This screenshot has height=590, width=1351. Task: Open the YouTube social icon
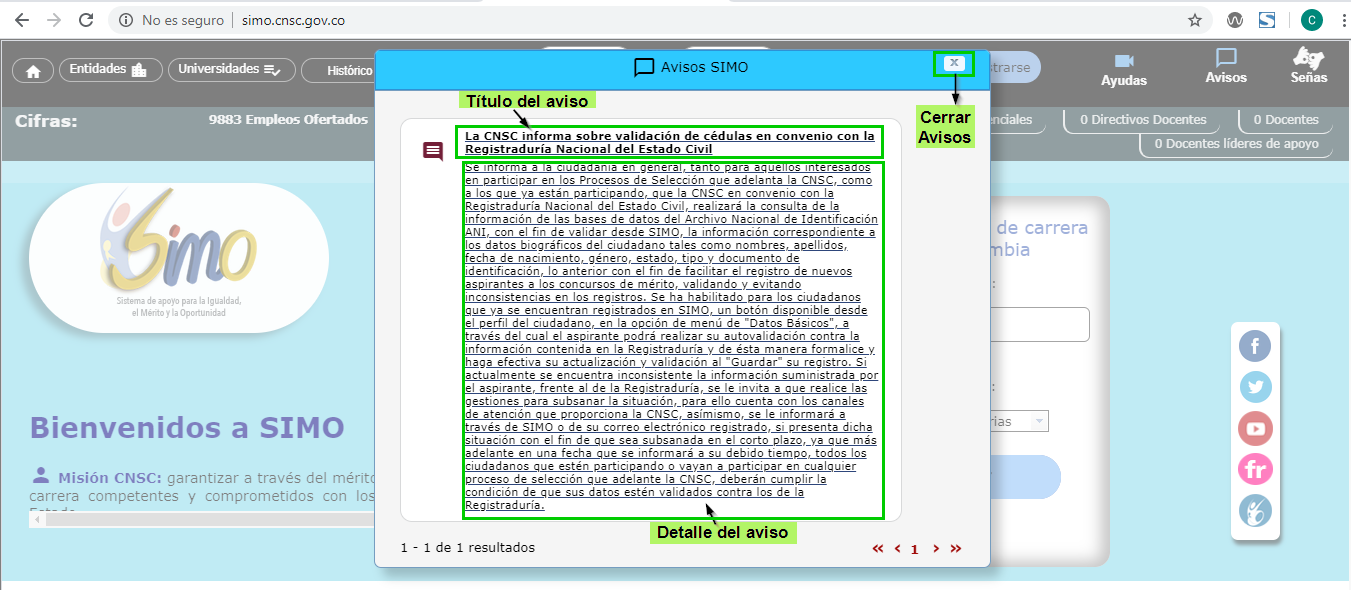(1255, 428)
